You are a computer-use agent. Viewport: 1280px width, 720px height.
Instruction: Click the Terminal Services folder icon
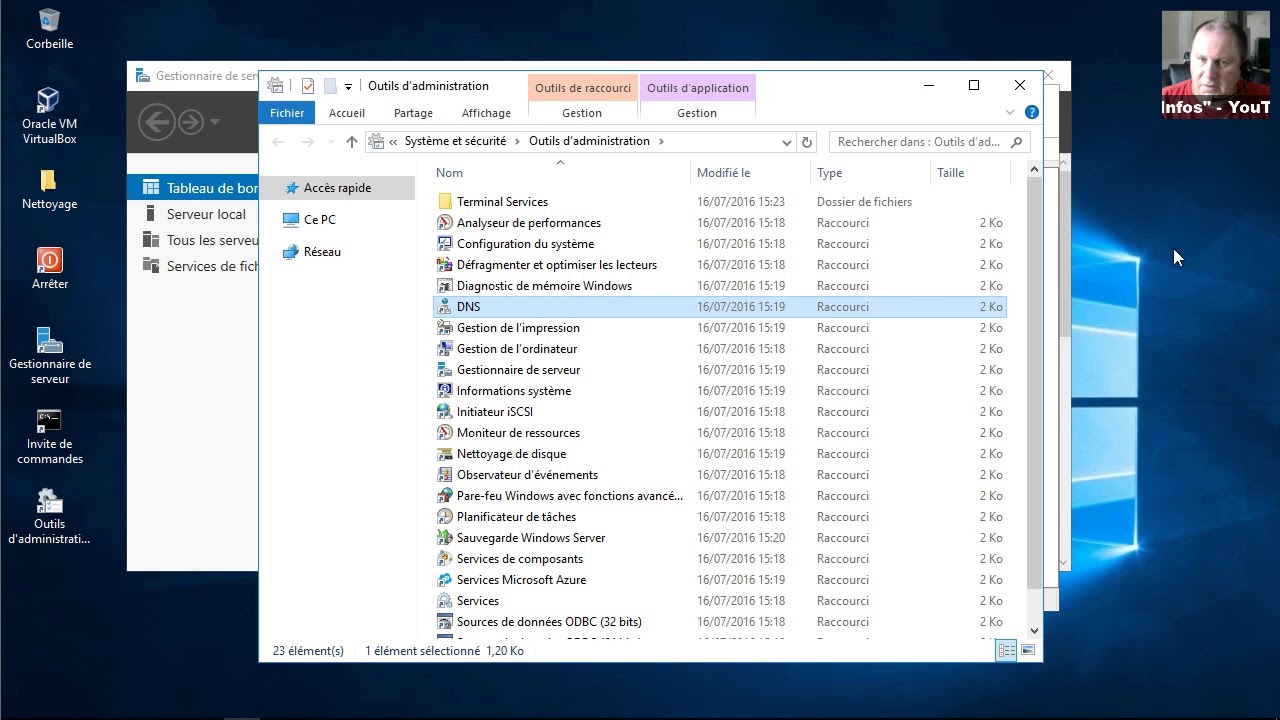coord(445,202)
